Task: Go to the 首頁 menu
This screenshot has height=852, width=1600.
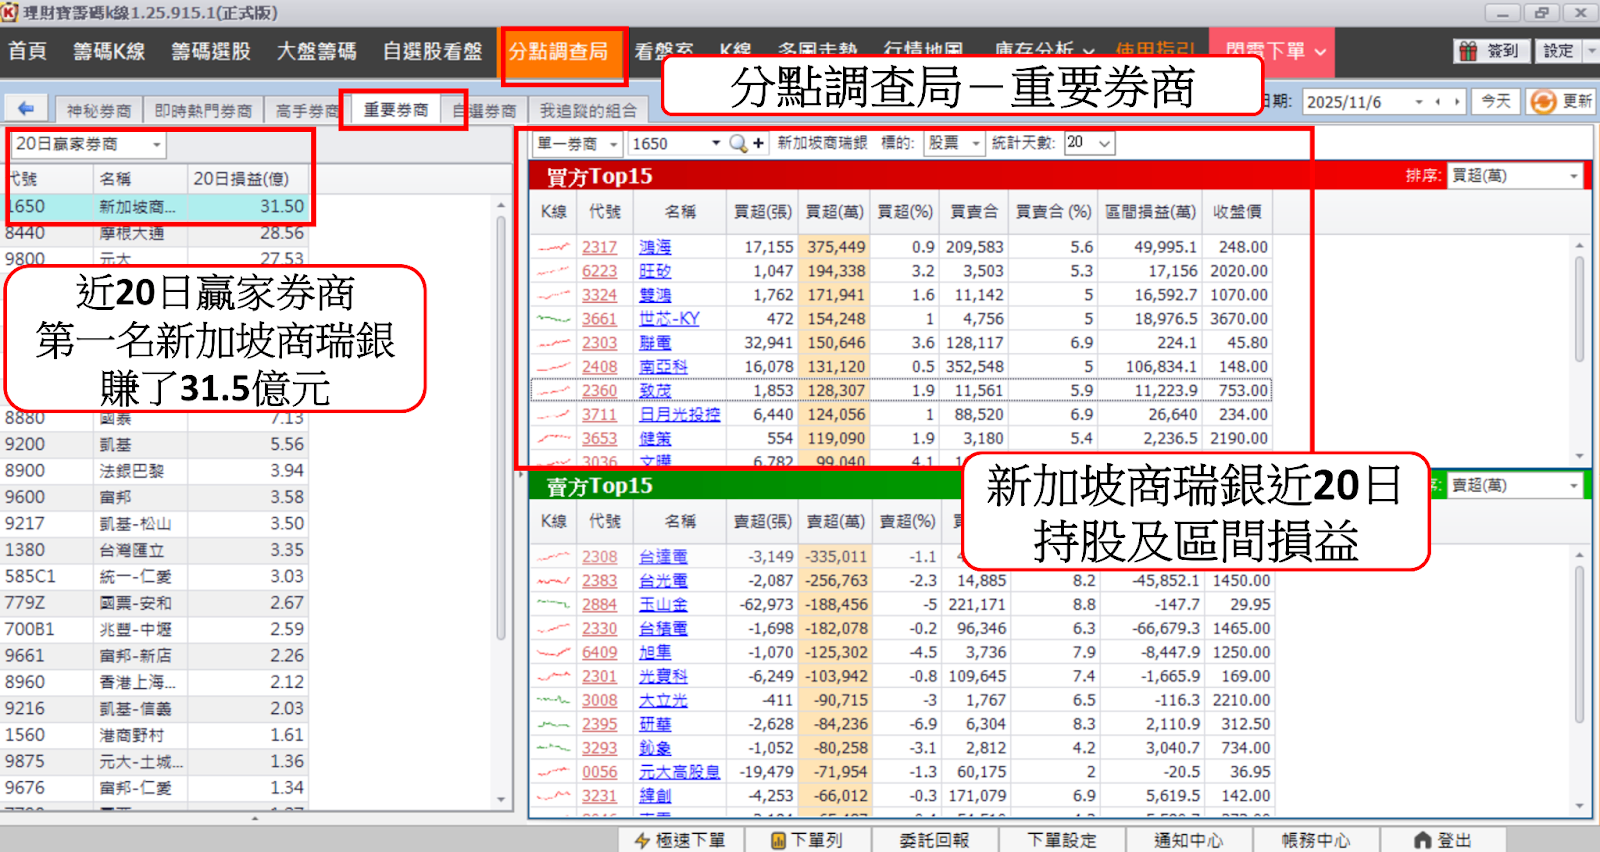Action: click(28, 51)
